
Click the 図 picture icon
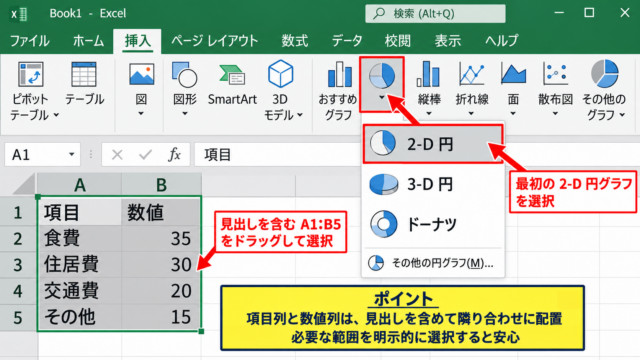[141, 74]
